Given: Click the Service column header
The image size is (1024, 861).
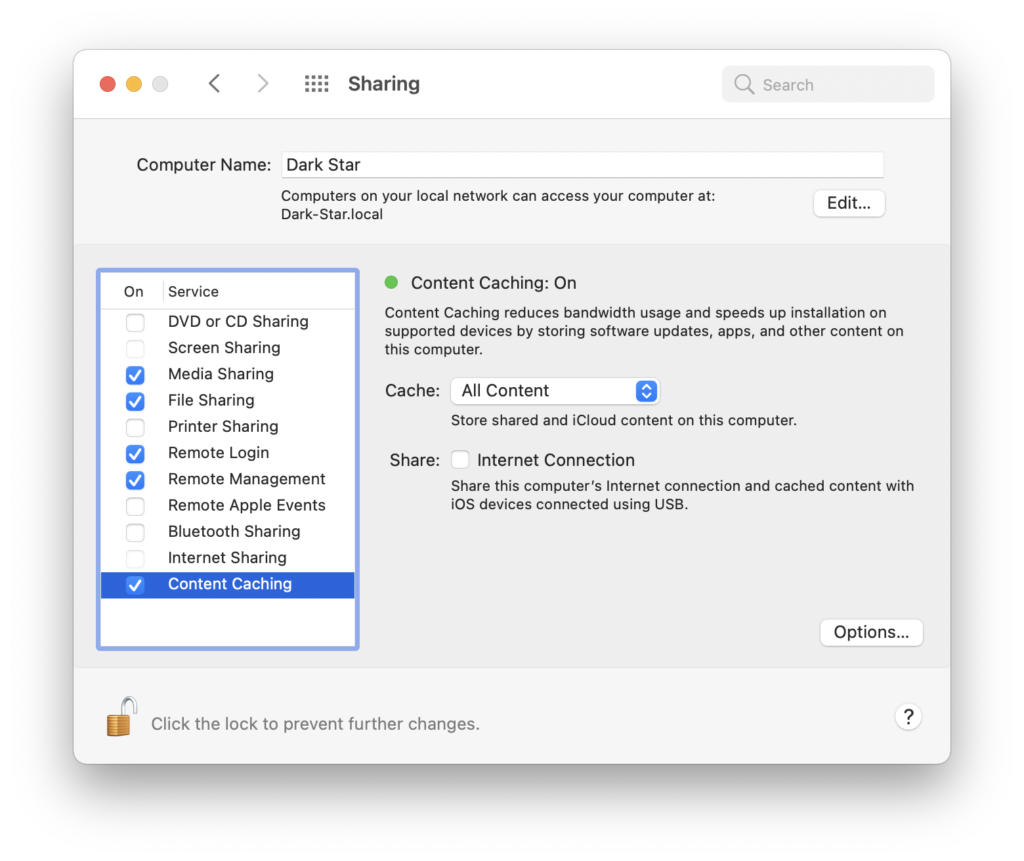Looking at the screenshot, I should (x=193, y=291).
